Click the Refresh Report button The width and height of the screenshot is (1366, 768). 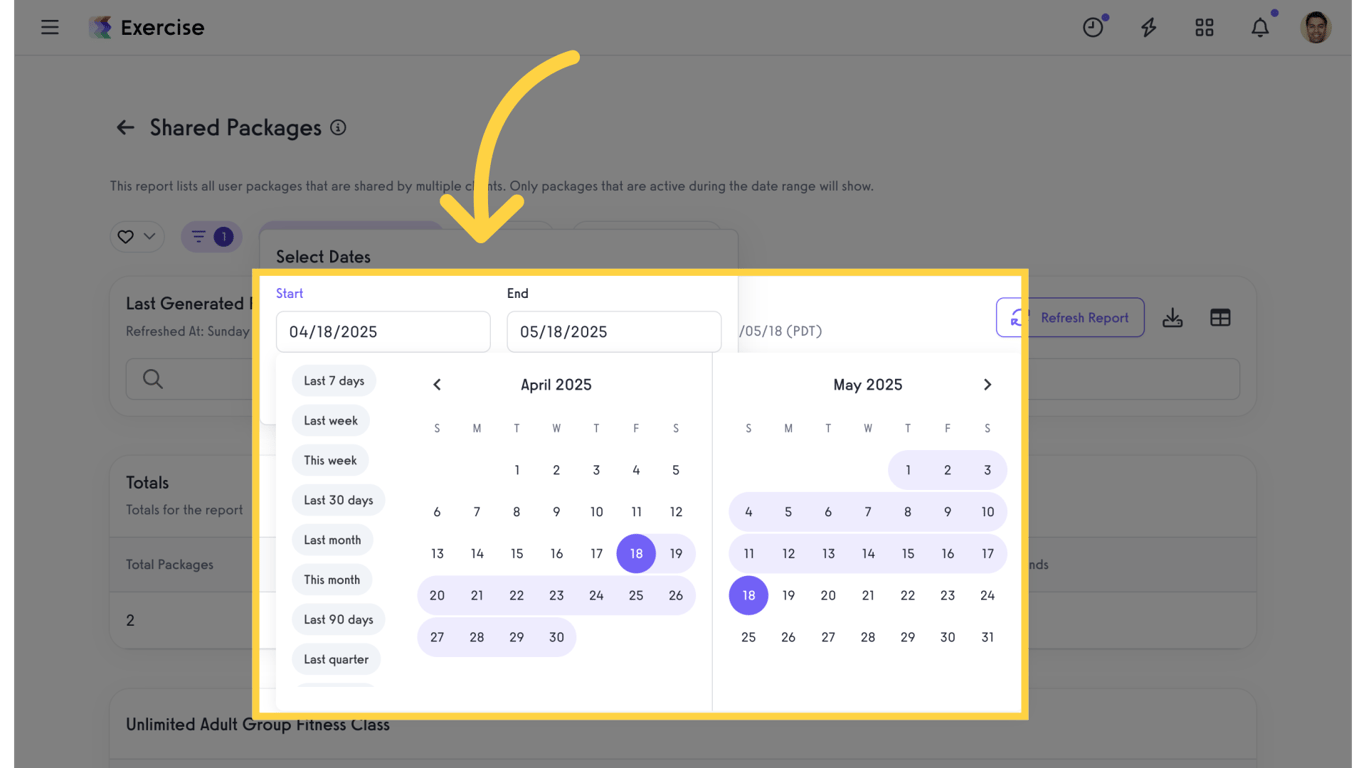1083,317
